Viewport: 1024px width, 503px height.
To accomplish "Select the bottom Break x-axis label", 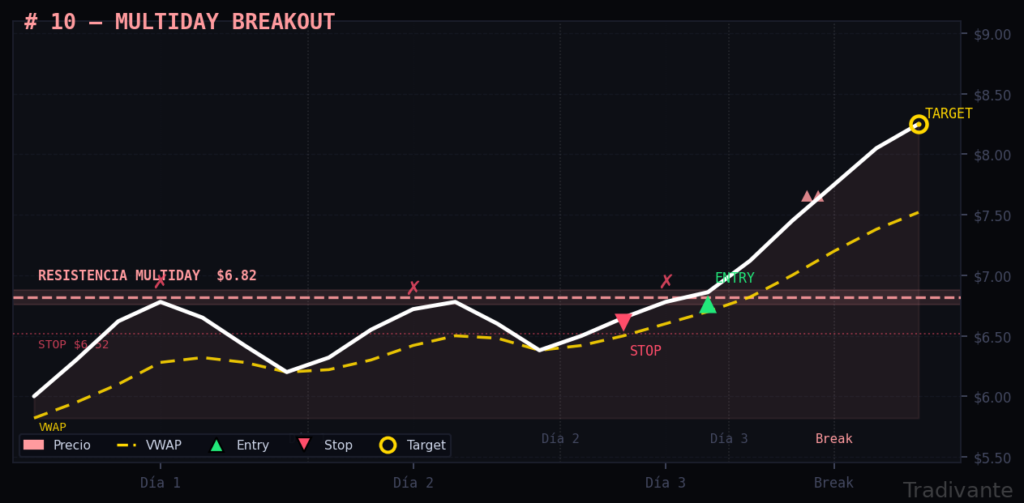I will (833, 482).
